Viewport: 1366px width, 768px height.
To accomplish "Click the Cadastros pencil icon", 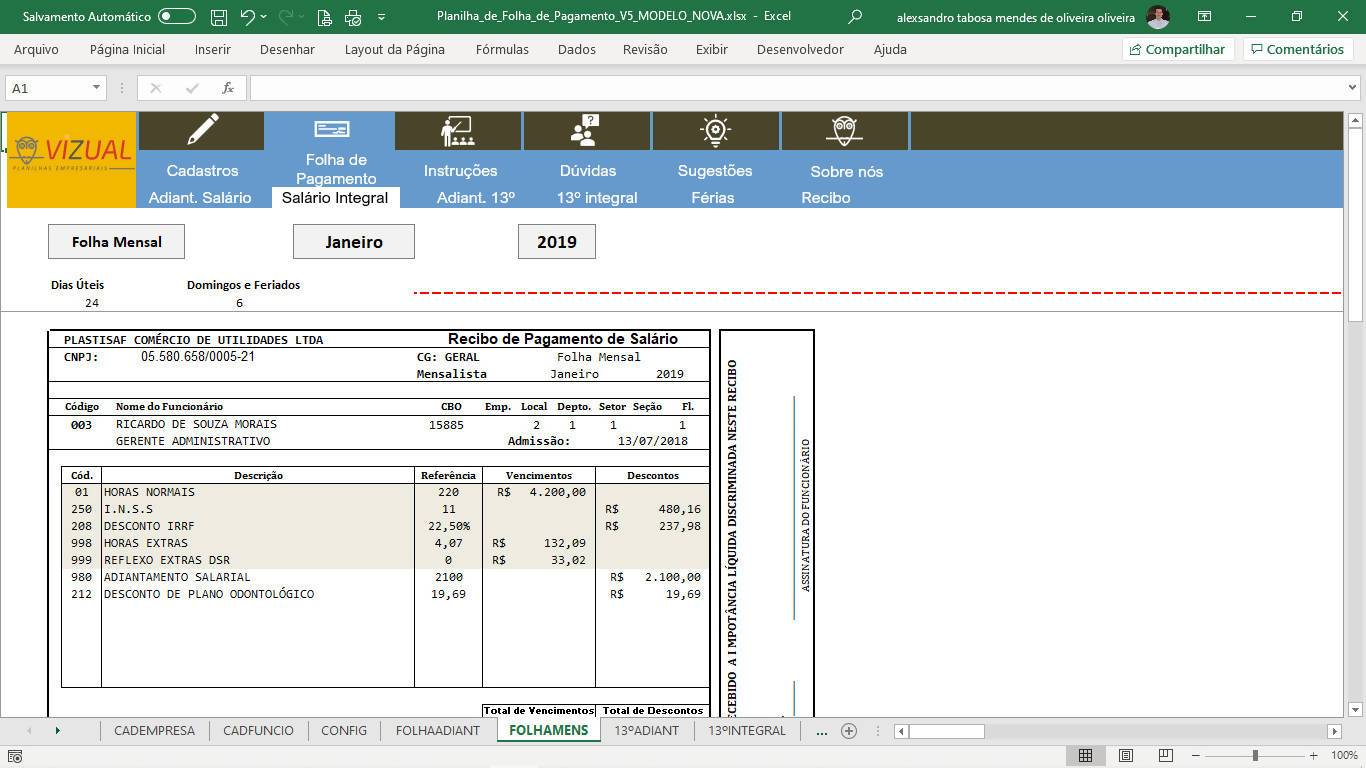I will (x=202, y=130).
